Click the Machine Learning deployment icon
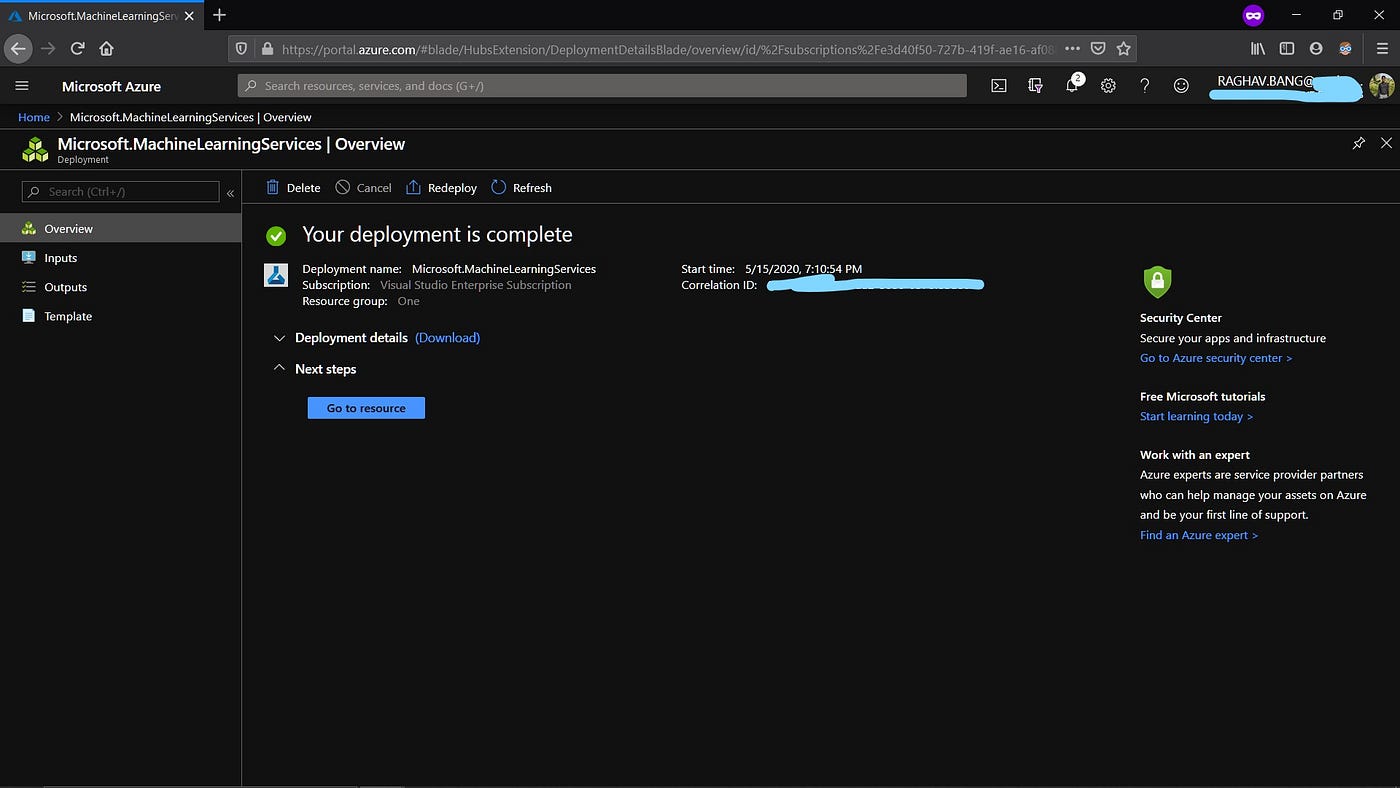The height and width of the screenshot is (788, 1400). [x=276, y=275]
